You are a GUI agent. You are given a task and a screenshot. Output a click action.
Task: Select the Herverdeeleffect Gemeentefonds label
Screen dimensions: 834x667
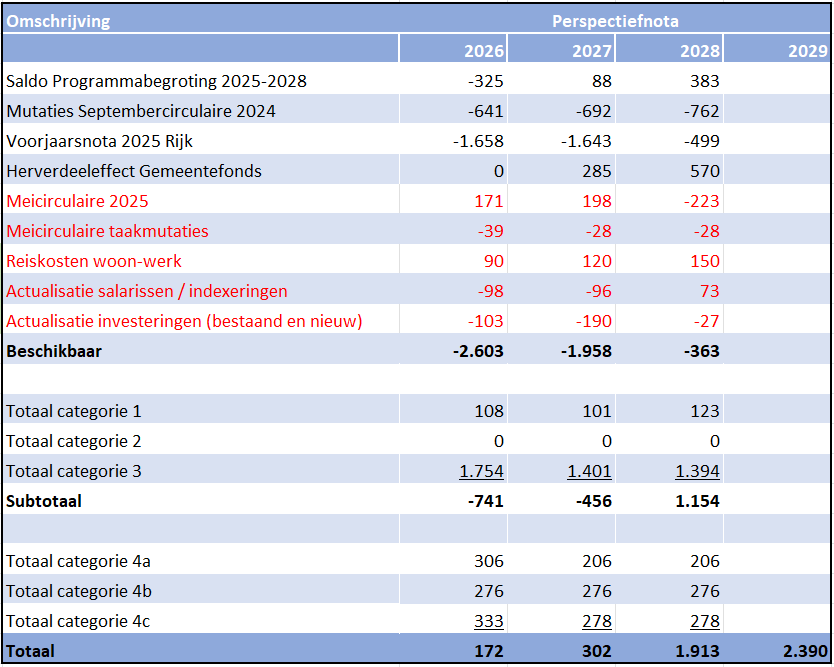point(134,171)
